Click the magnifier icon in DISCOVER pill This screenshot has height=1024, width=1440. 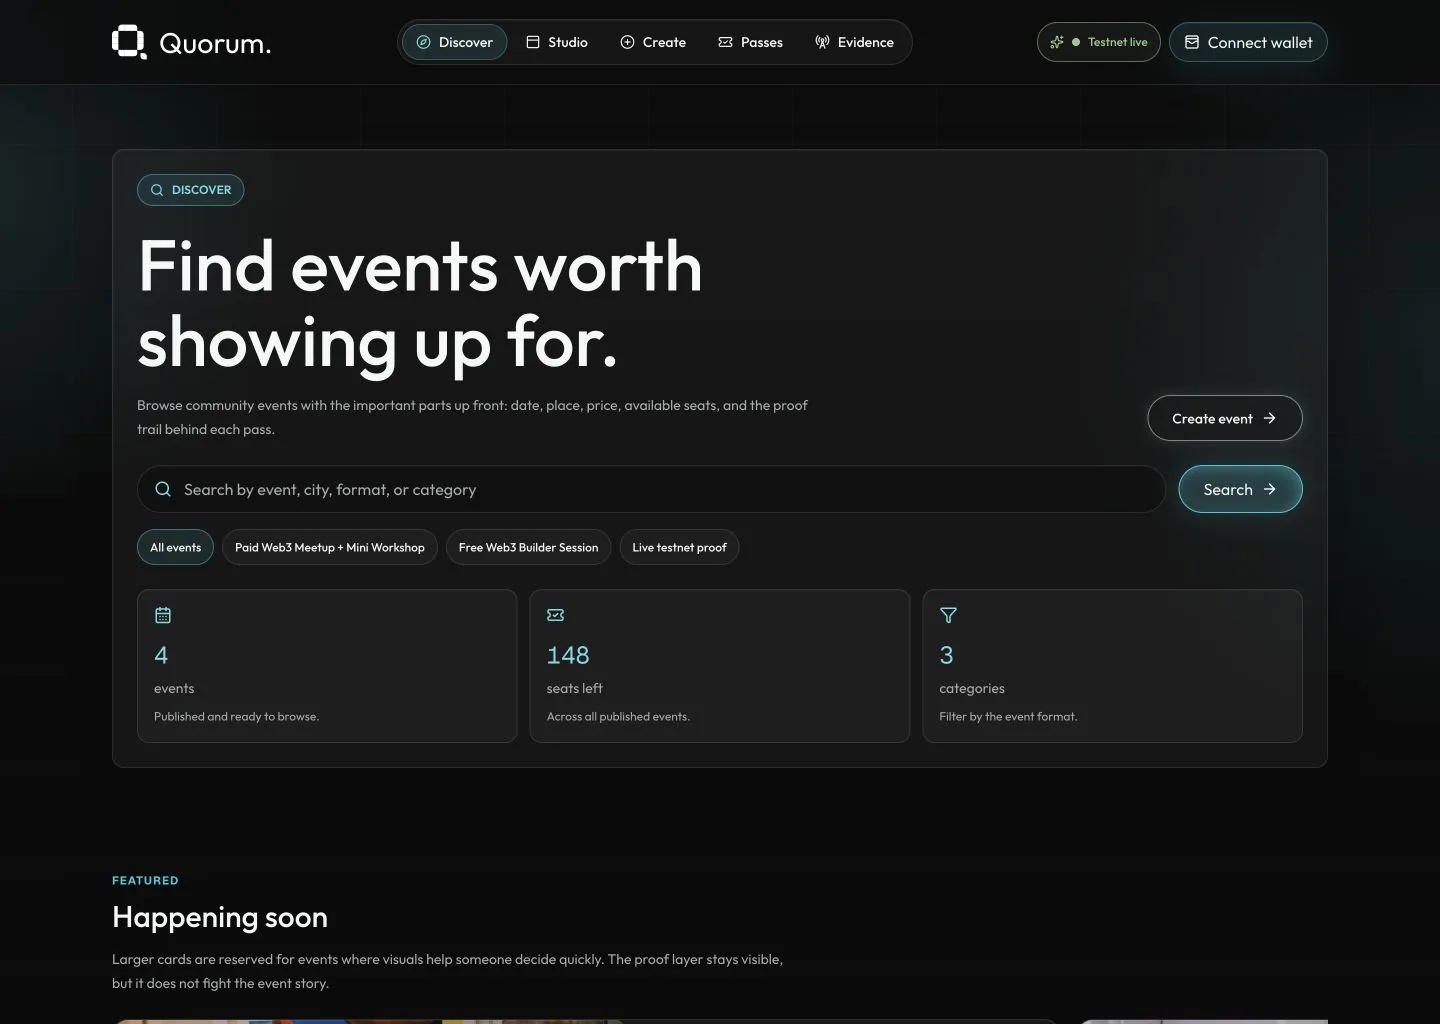(x=157, y=190)
